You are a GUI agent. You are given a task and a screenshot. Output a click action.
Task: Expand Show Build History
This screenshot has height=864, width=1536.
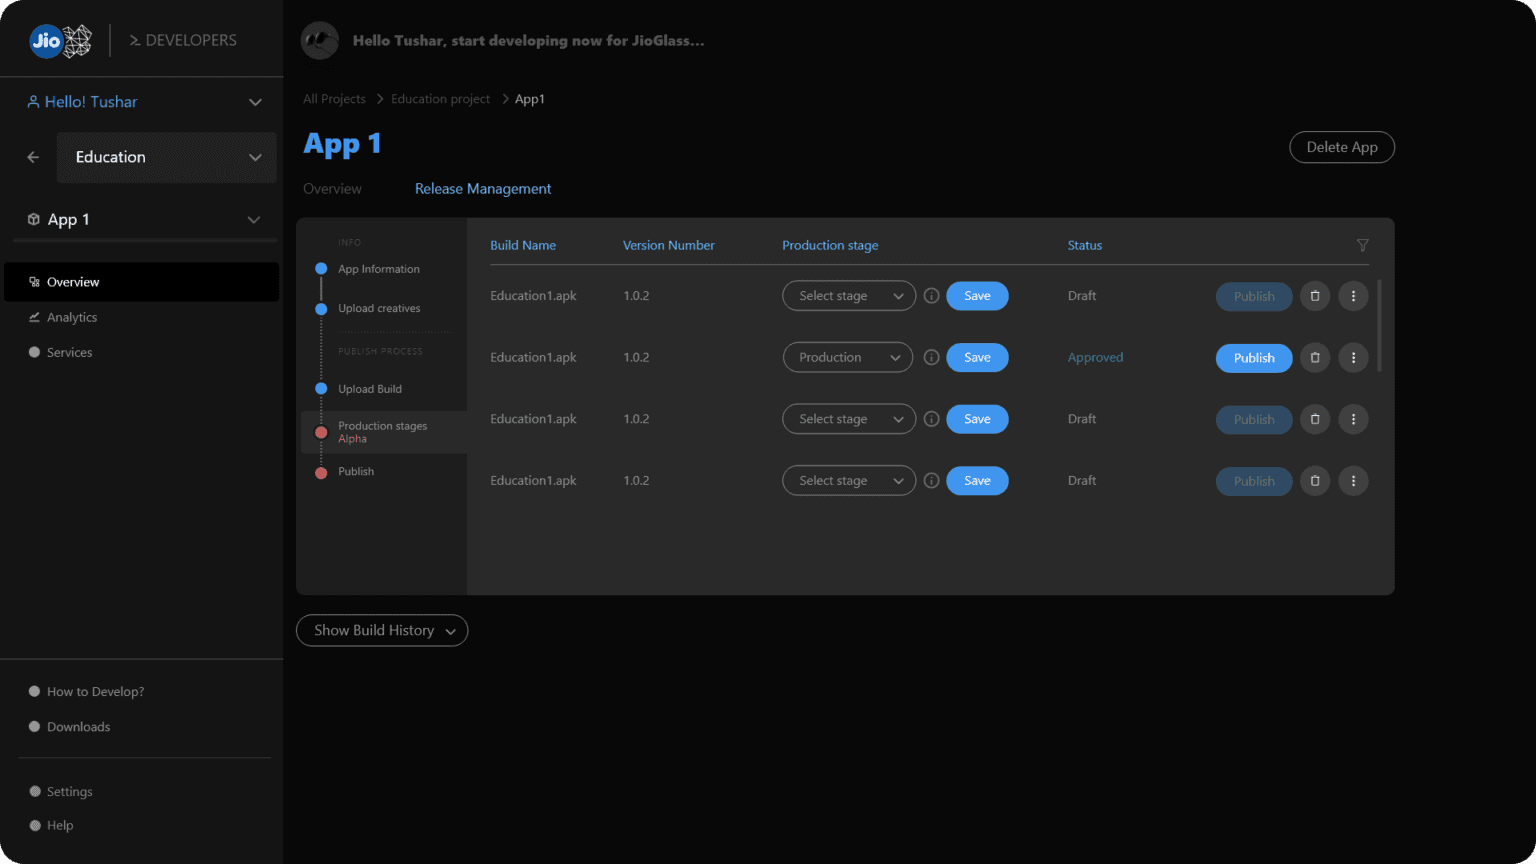click(382, 630)
